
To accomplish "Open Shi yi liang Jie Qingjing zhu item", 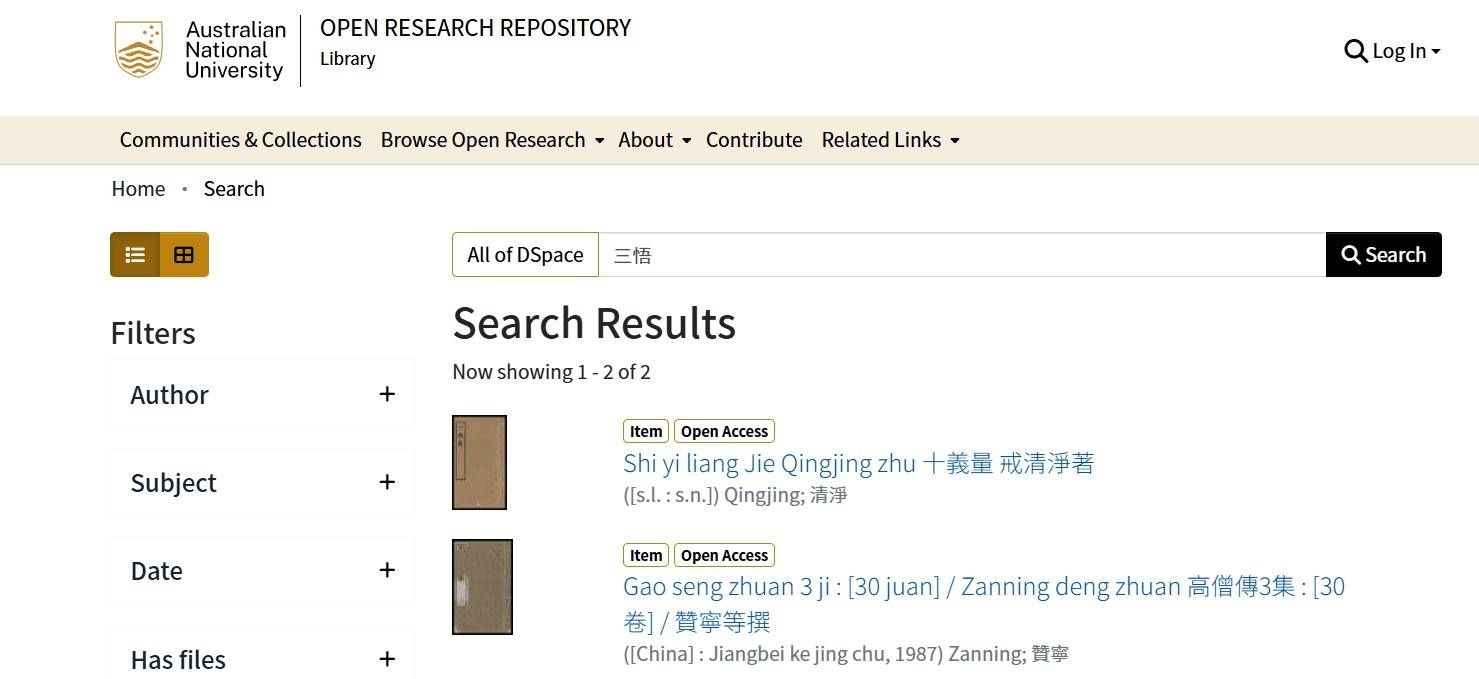I will (858, 463).
